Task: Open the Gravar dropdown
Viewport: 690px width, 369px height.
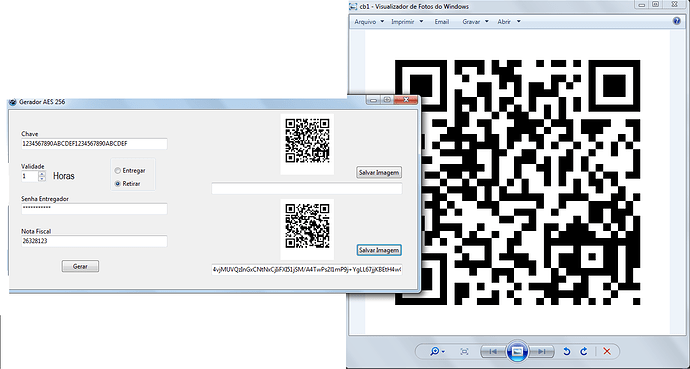Action: click(475, 22)
